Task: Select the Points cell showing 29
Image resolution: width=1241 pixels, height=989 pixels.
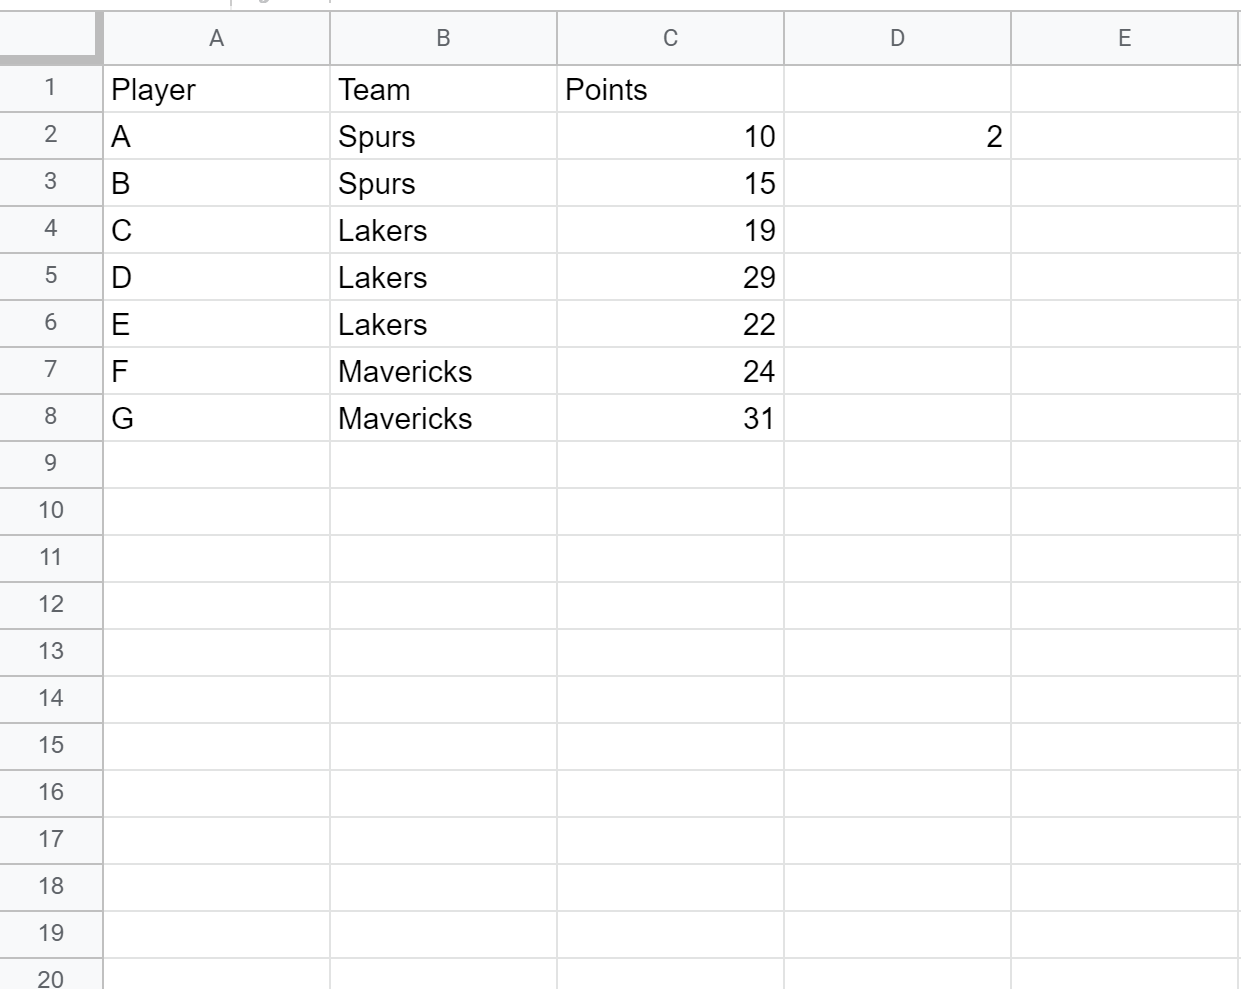Action: tap(670, 277)
